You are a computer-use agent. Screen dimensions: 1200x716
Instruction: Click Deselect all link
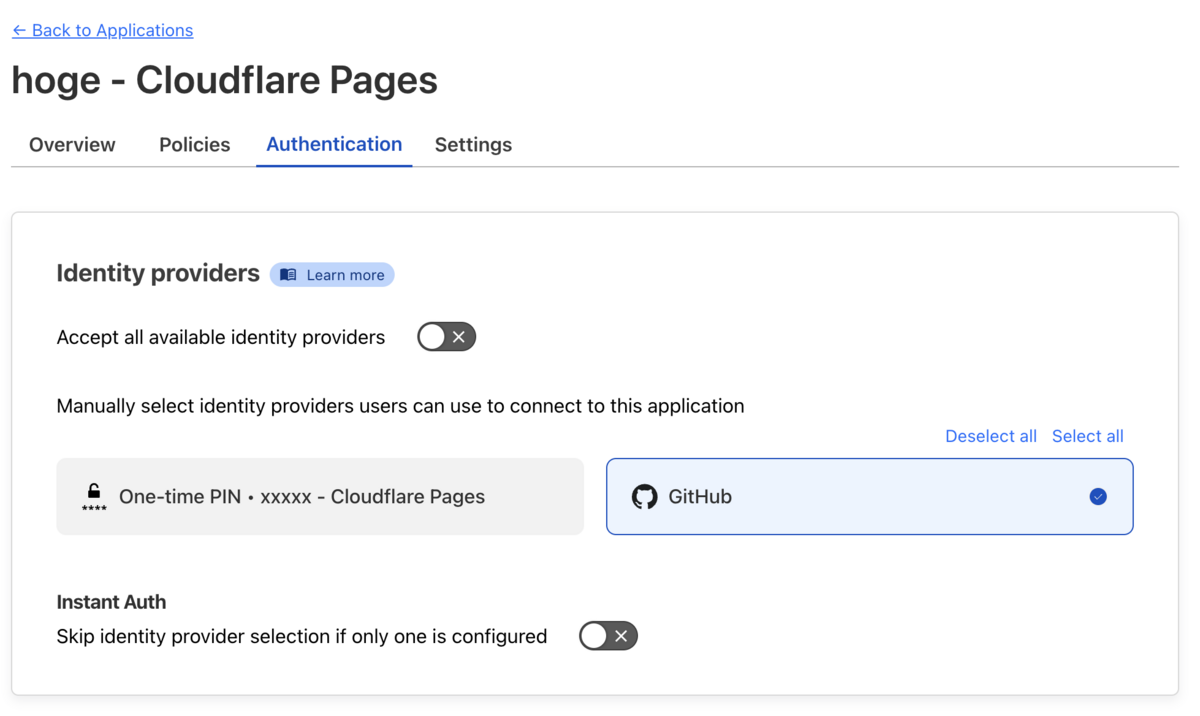pos(991,436)
